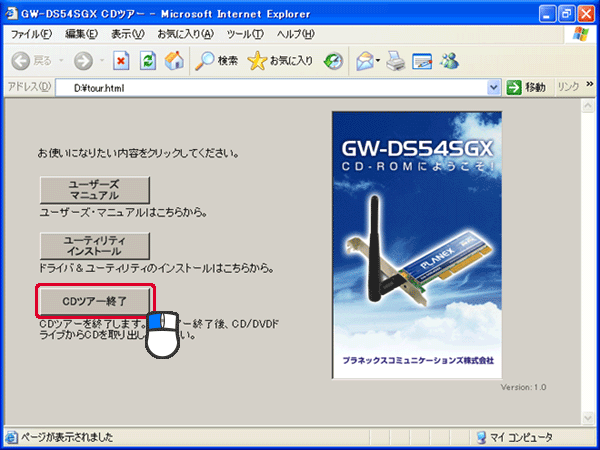Image resolution: width=600 pixels, height=450 pixels.
Task: Click the 移動 (Go) button
Action: (527, 87)
